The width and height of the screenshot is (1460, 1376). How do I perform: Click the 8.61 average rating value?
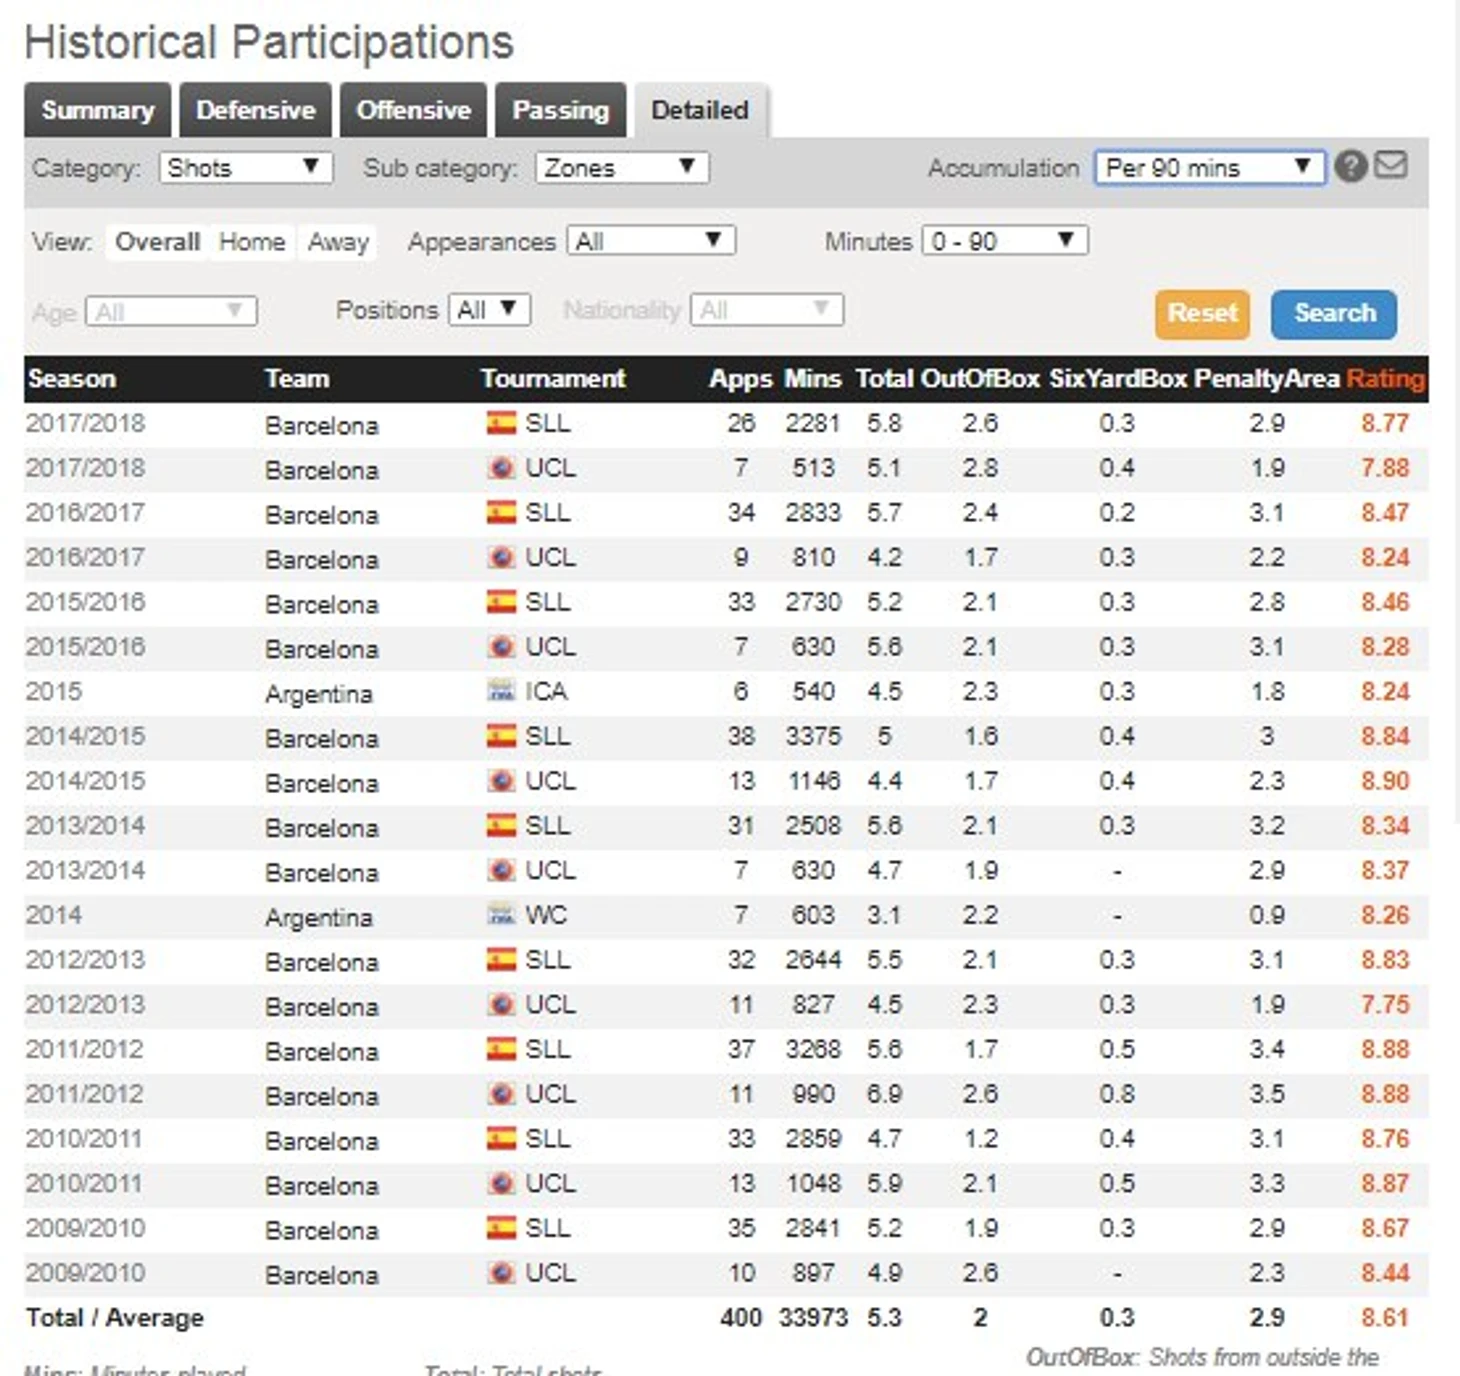tap(1385, 1318)
